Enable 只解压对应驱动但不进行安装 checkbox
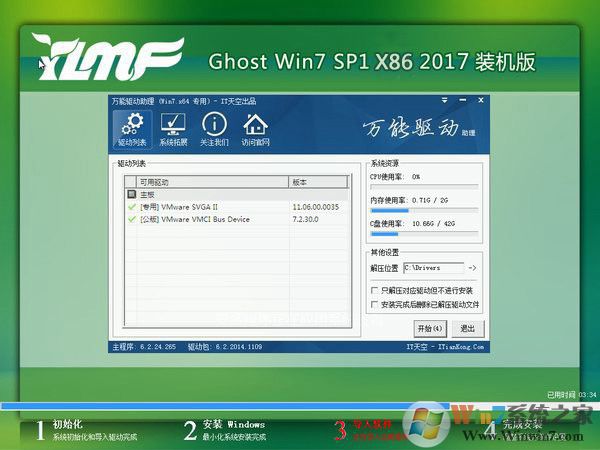 coord(375,290)
